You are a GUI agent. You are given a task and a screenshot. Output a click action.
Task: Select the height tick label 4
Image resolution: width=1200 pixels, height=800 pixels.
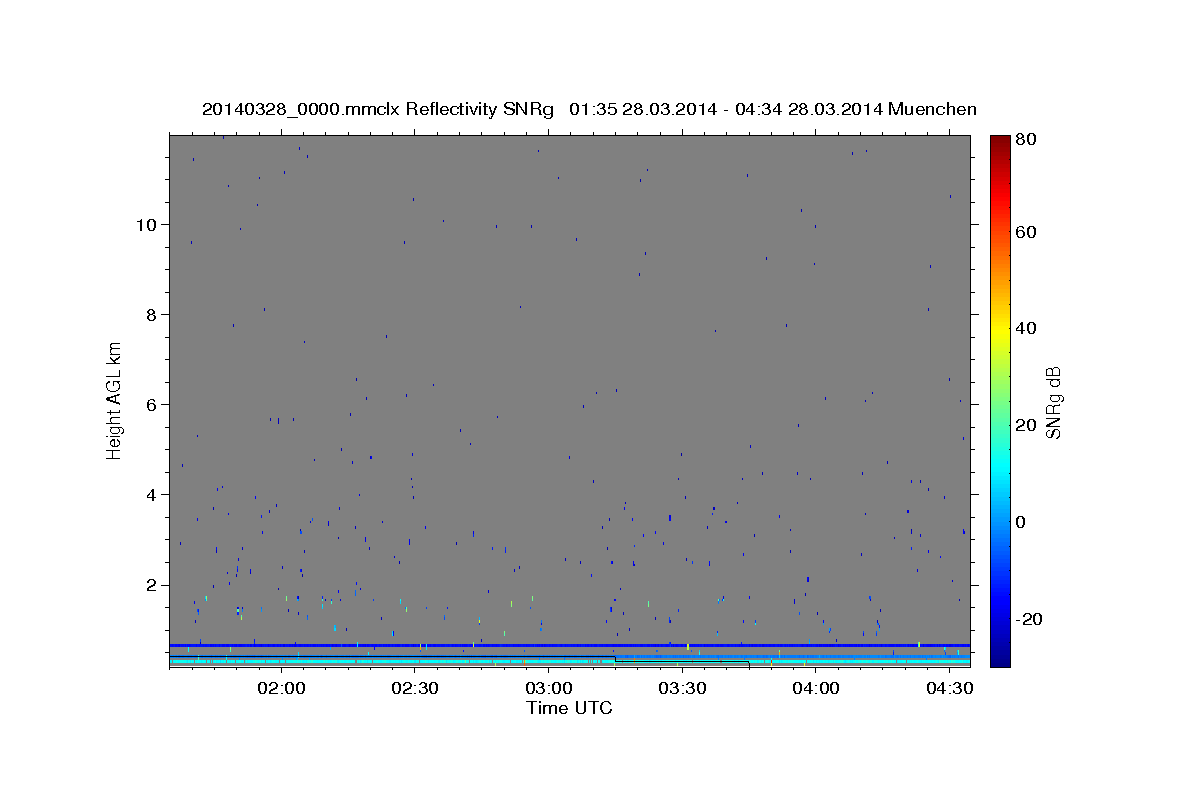coord(150,494)
